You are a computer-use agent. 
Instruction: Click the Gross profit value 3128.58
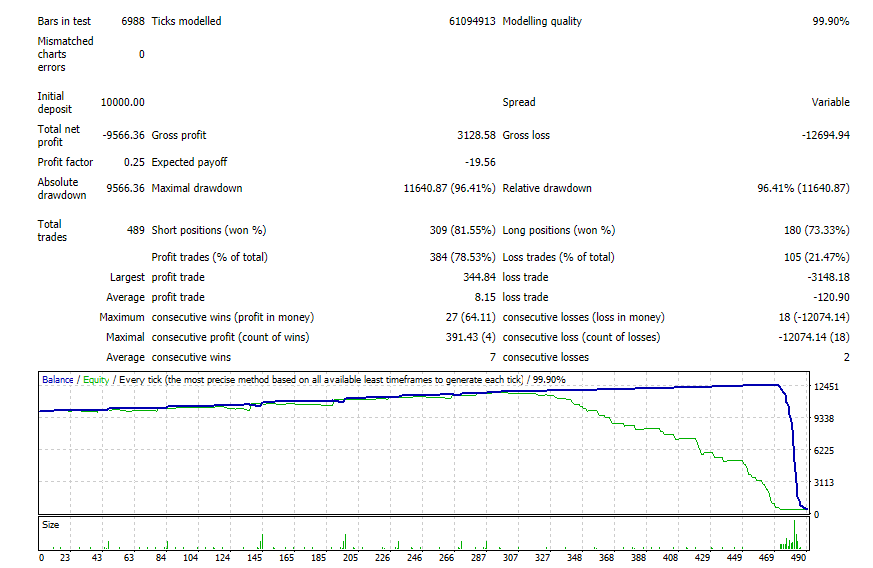476,135
